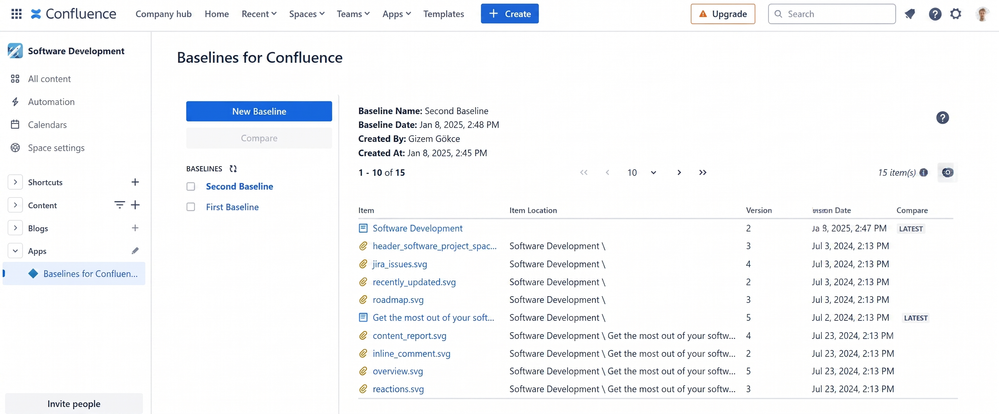Click the Compare button
This screenshot has width=999, height=414.
(x=259, y=138)
